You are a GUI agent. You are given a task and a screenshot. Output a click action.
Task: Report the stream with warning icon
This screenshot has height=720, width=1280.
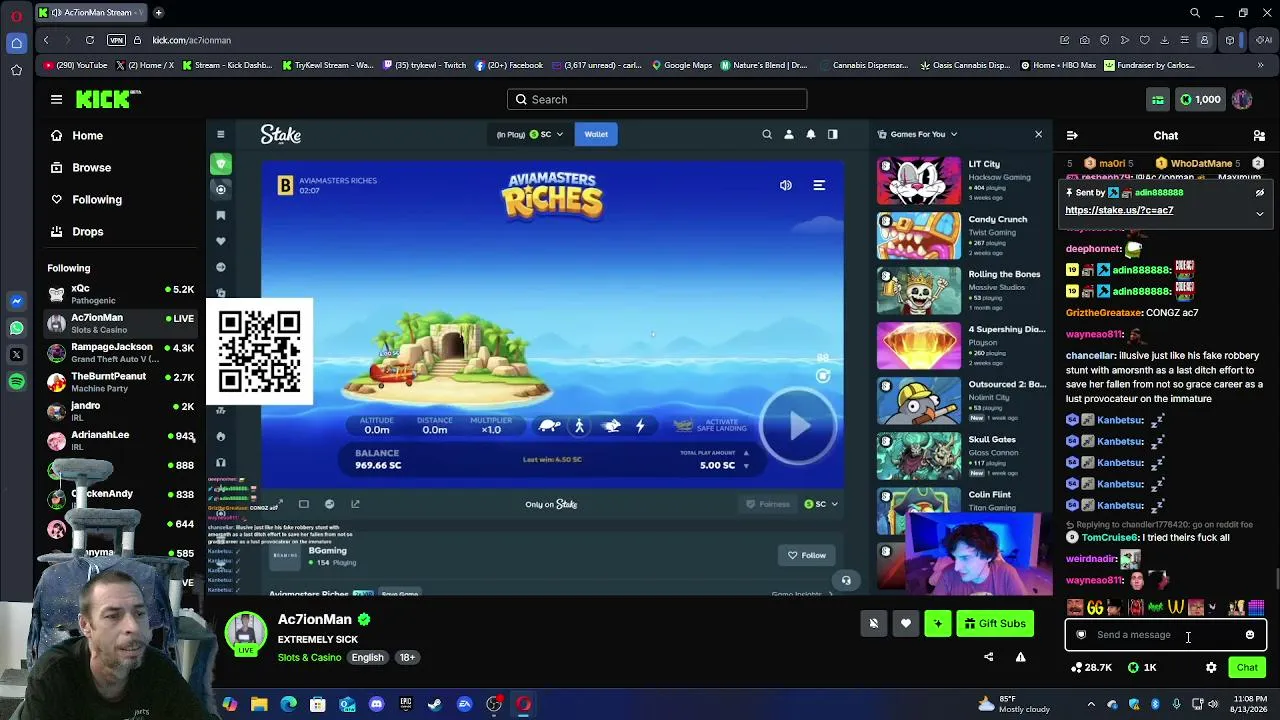[x=1020, y=657]
